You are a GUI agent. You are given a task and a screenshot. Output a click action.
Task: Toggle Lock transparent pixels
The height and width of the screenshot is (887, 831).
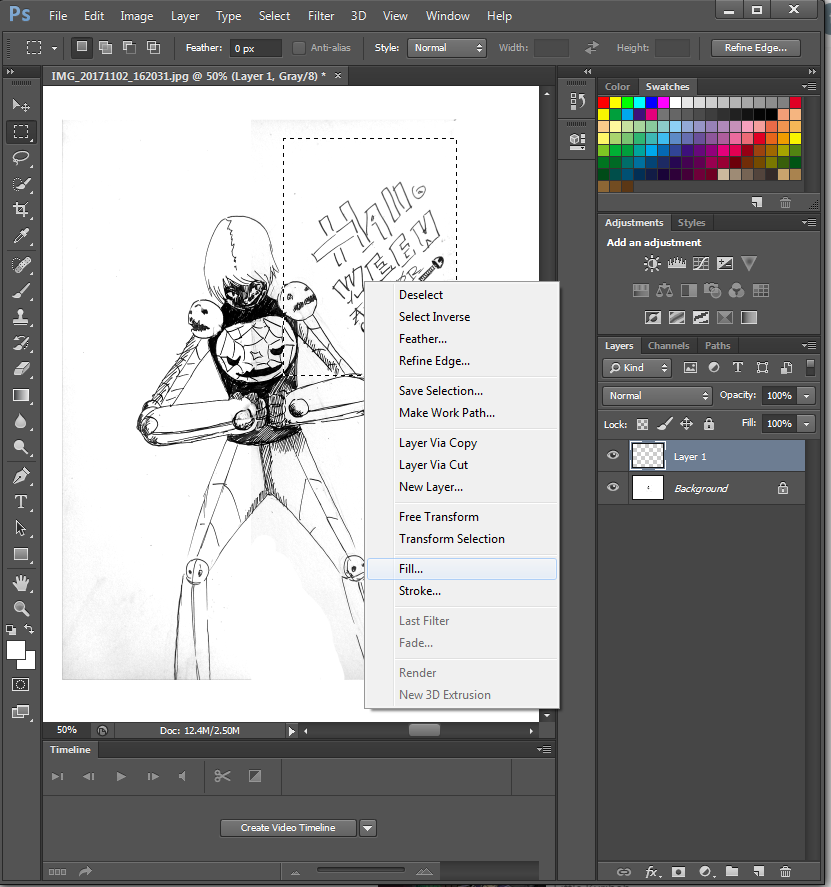(642, 424)
